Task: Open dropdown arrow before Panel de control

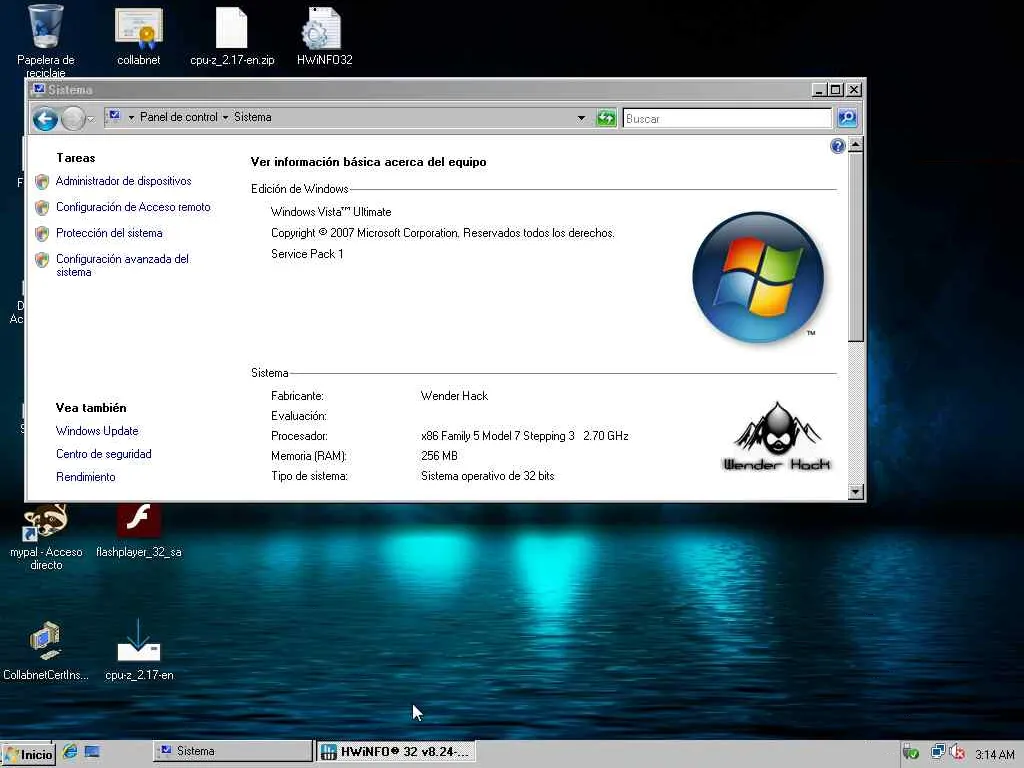Action: pos(131,118)
